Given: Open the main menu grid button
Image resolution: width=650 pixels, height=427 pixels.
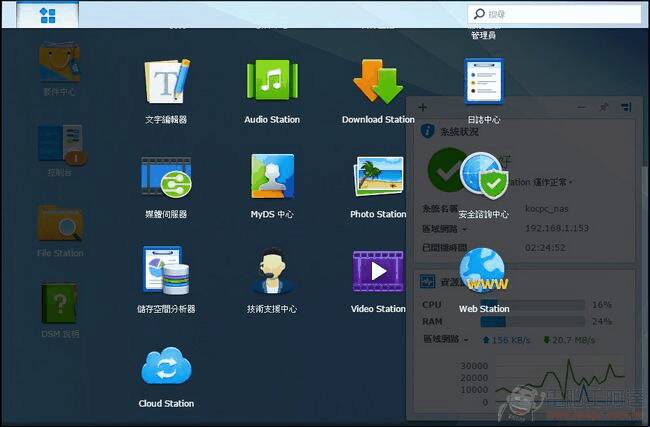Looking at the screenshot, I should [x=47, y=15].
